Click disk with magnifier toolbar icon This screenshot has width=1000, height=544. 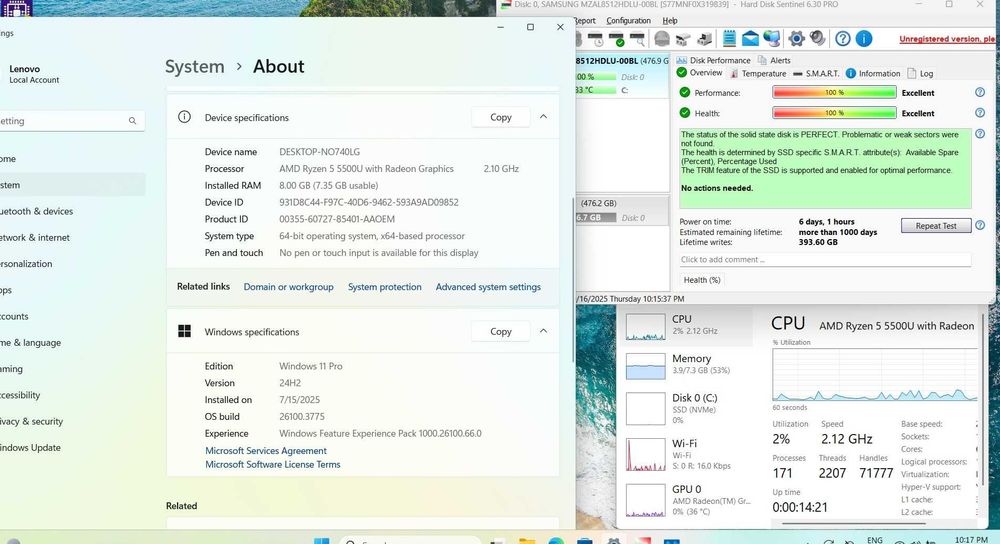tap(637, 39)
